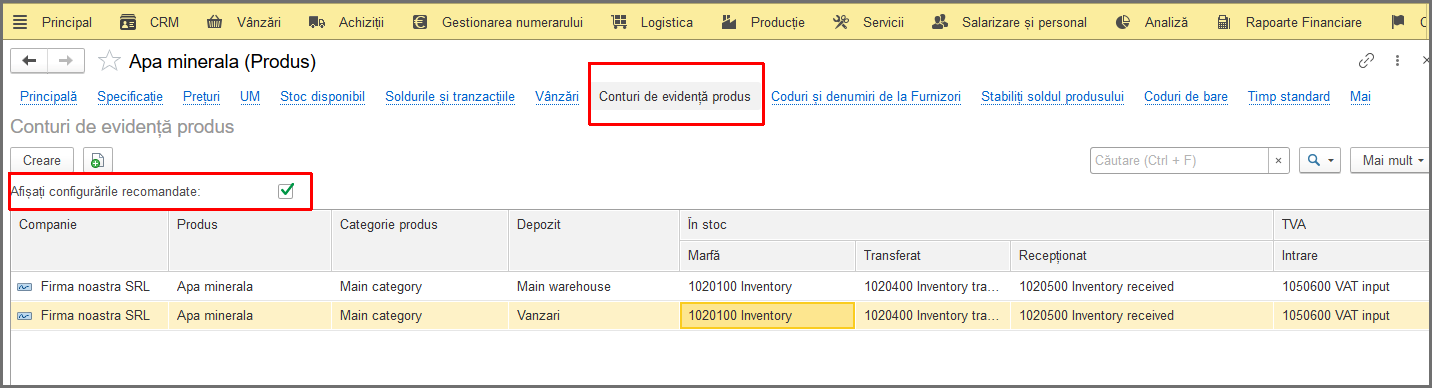Open the hamburger menu beside Principal
The height and width of the screenshot is (388, 1432).
coord(20,22)
